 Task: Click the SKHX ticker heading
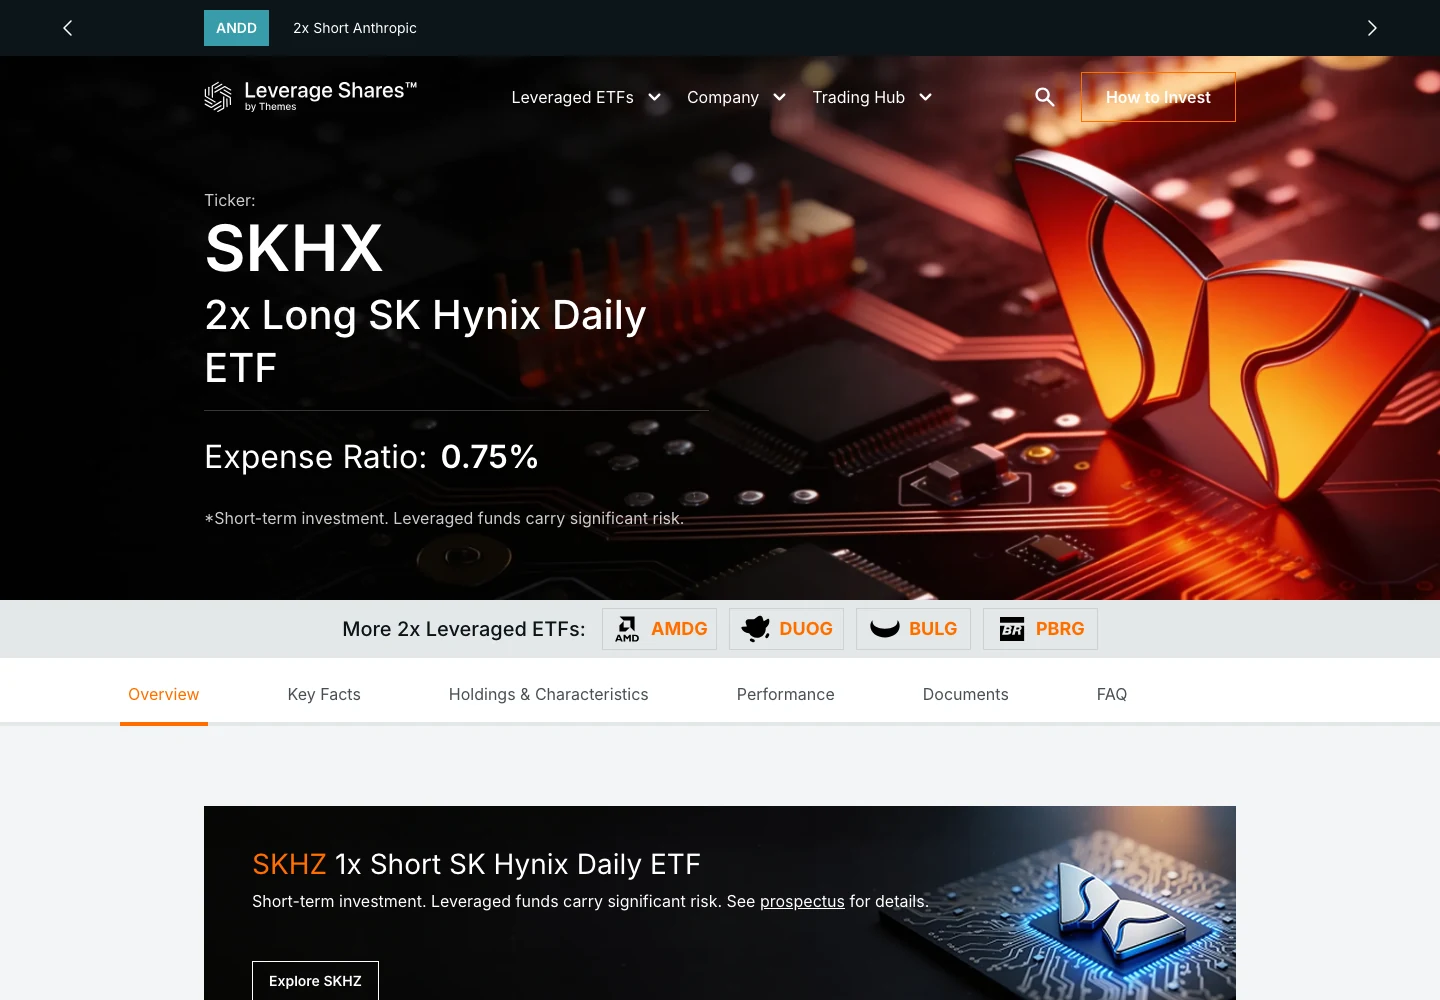[x=294, y=248]
